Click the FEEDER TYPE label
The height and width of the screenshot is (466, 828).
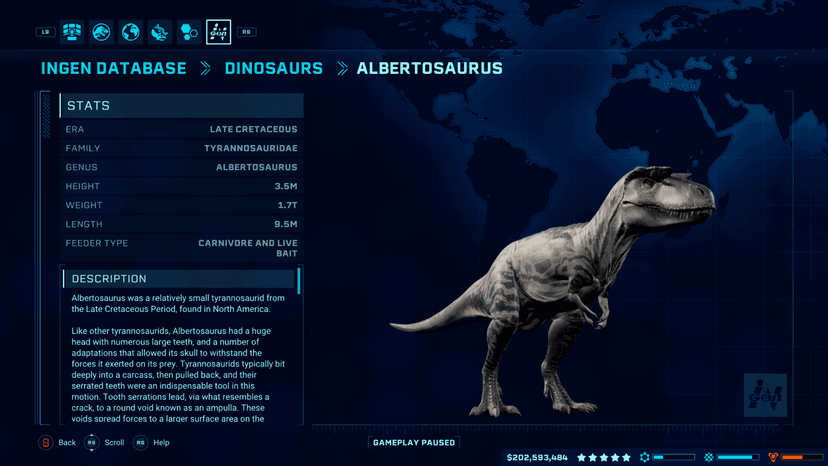tap(97, 244)
